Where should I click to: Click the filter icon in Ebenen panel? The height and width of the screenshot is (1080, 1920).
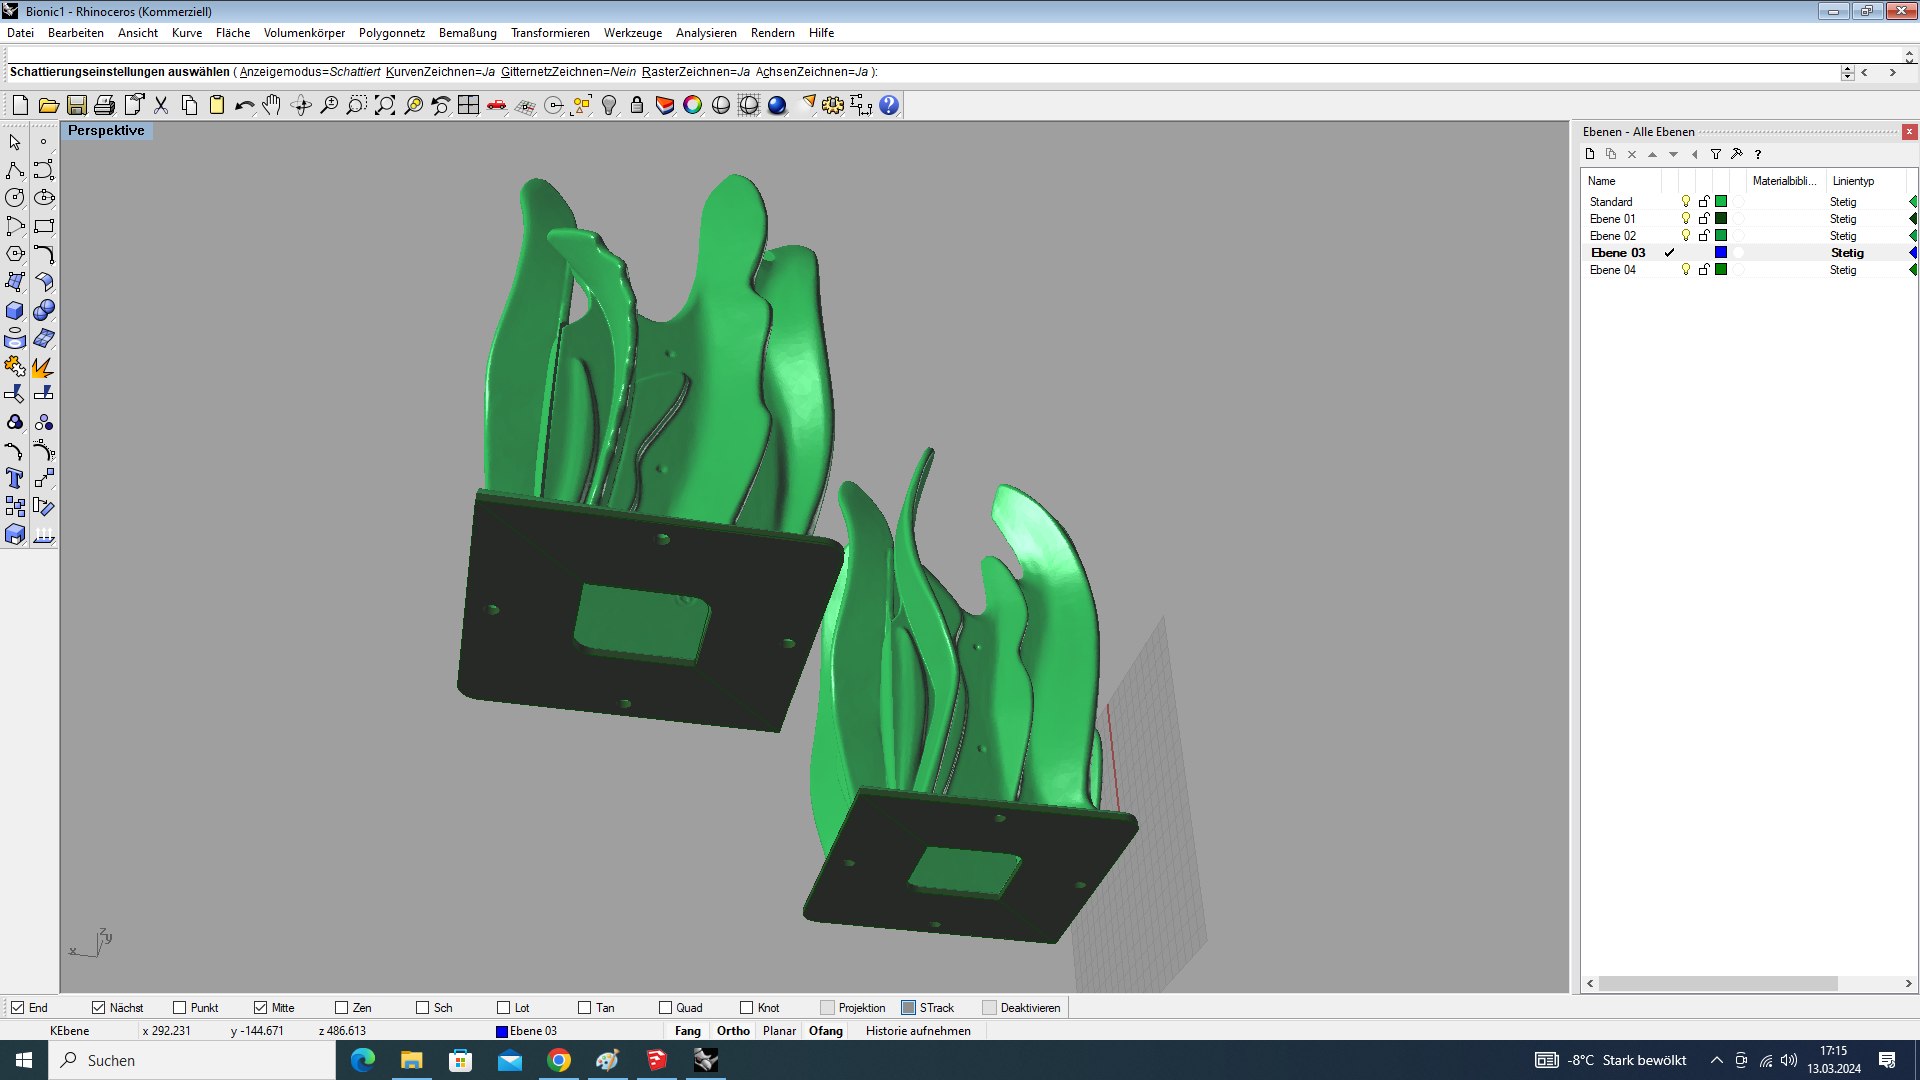pyautogui.click(x=1716, y=154)
